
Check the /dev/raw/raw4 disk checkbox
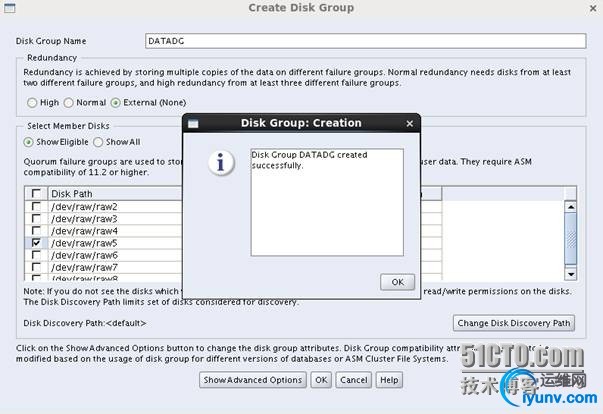(x=36, y=231)
